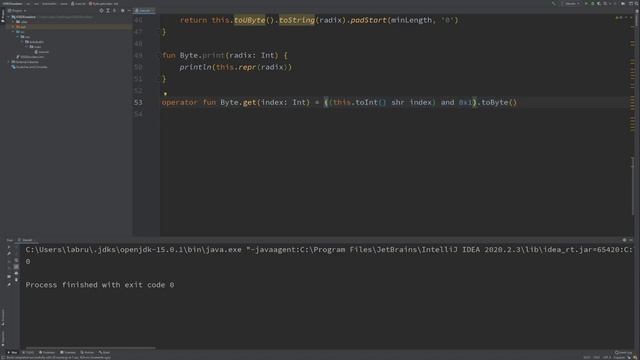The width and height of the screenshot is (640, 360).
Task: Hide the Project tool window
Action: [129, 11]
